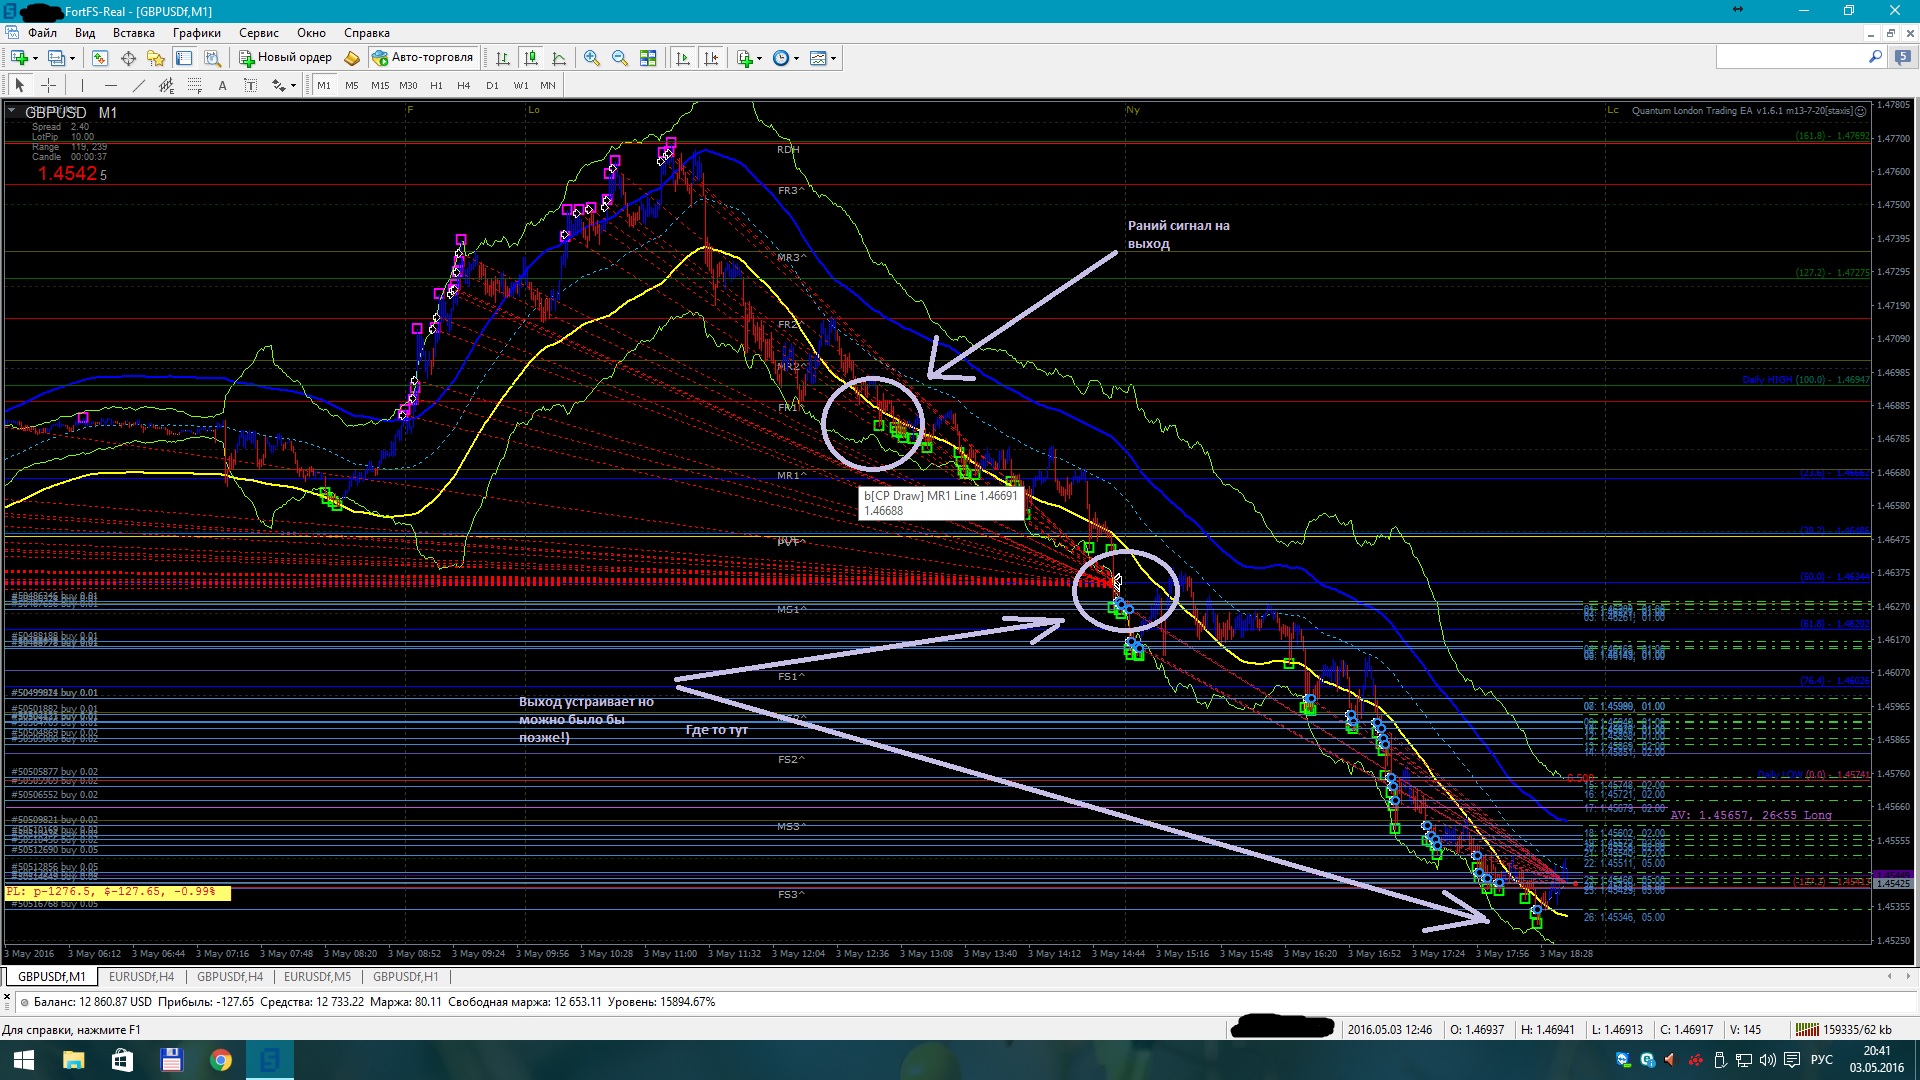Toggle the Terminal panel
1920x1080 pixels.
point(184,58)
